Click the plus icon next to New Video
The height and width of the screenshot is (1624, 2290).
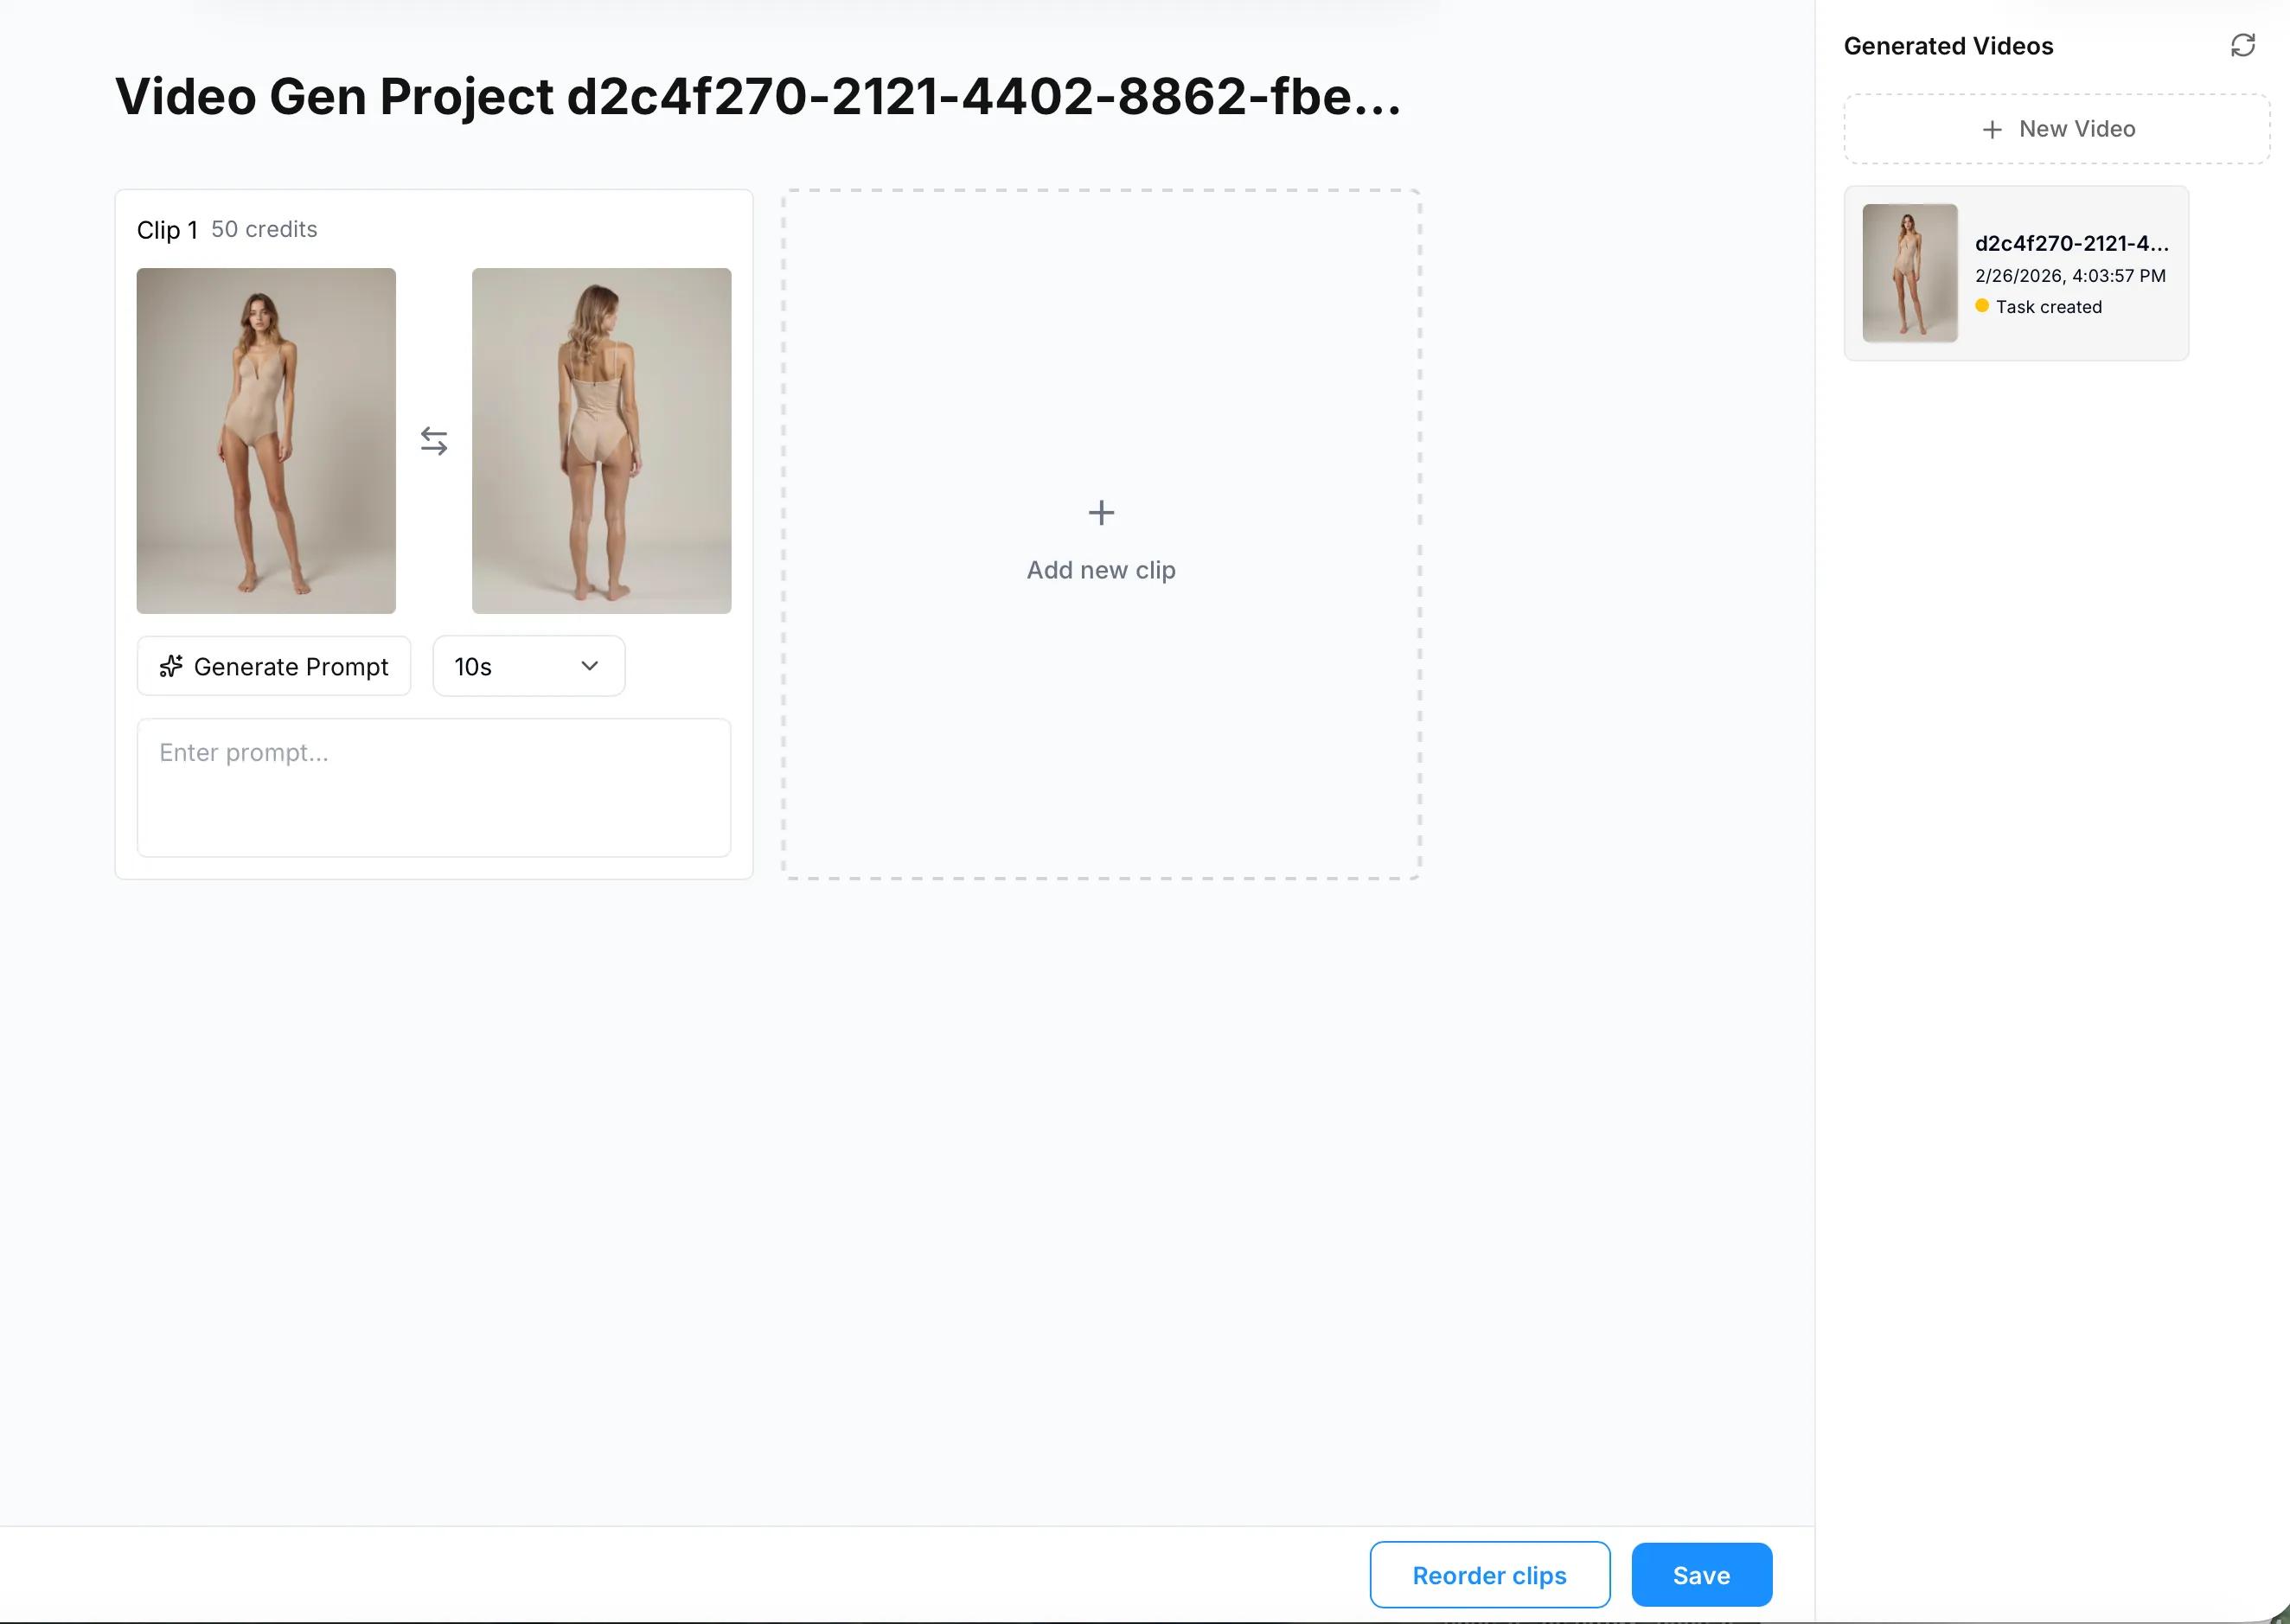(1991, 129)
